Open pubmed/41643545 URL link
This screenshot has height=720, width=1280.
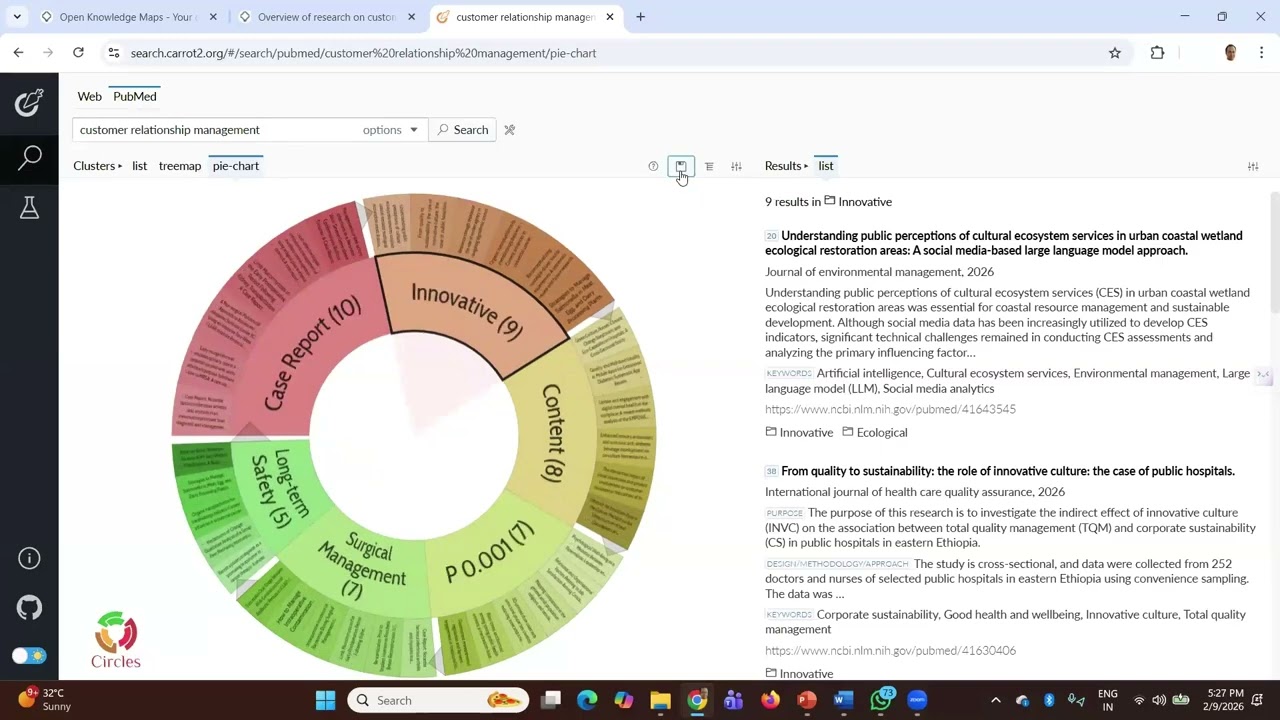coord(890,410)
